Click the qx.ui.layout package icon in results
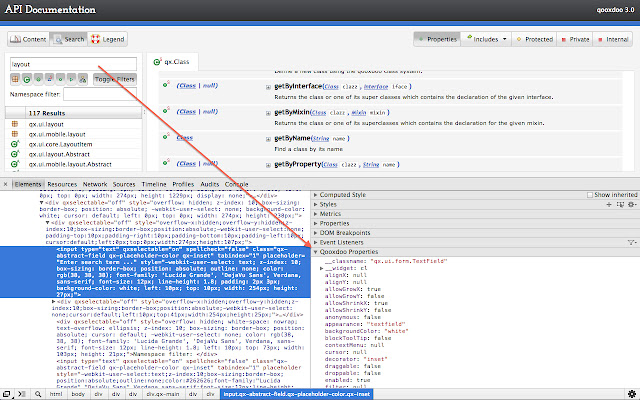 click(x=15, y=125)
